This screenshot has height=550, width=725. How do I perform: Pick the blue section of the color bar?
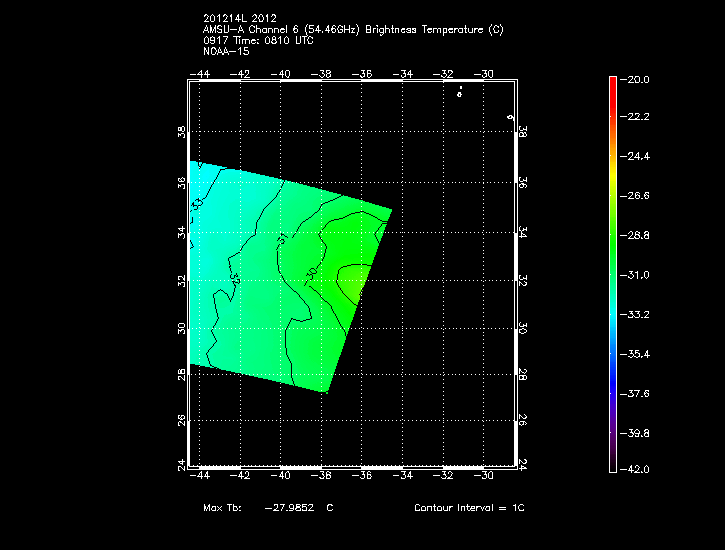tap(612, 370)
